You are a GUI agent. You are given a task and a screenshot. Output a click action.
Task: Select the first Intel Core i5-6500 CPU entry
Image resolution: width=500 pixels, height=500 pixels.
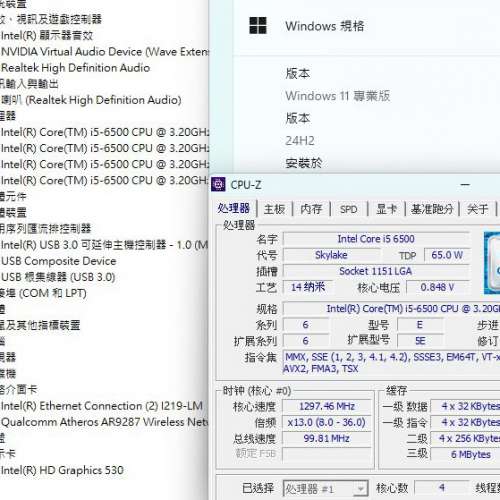(105, 132)
